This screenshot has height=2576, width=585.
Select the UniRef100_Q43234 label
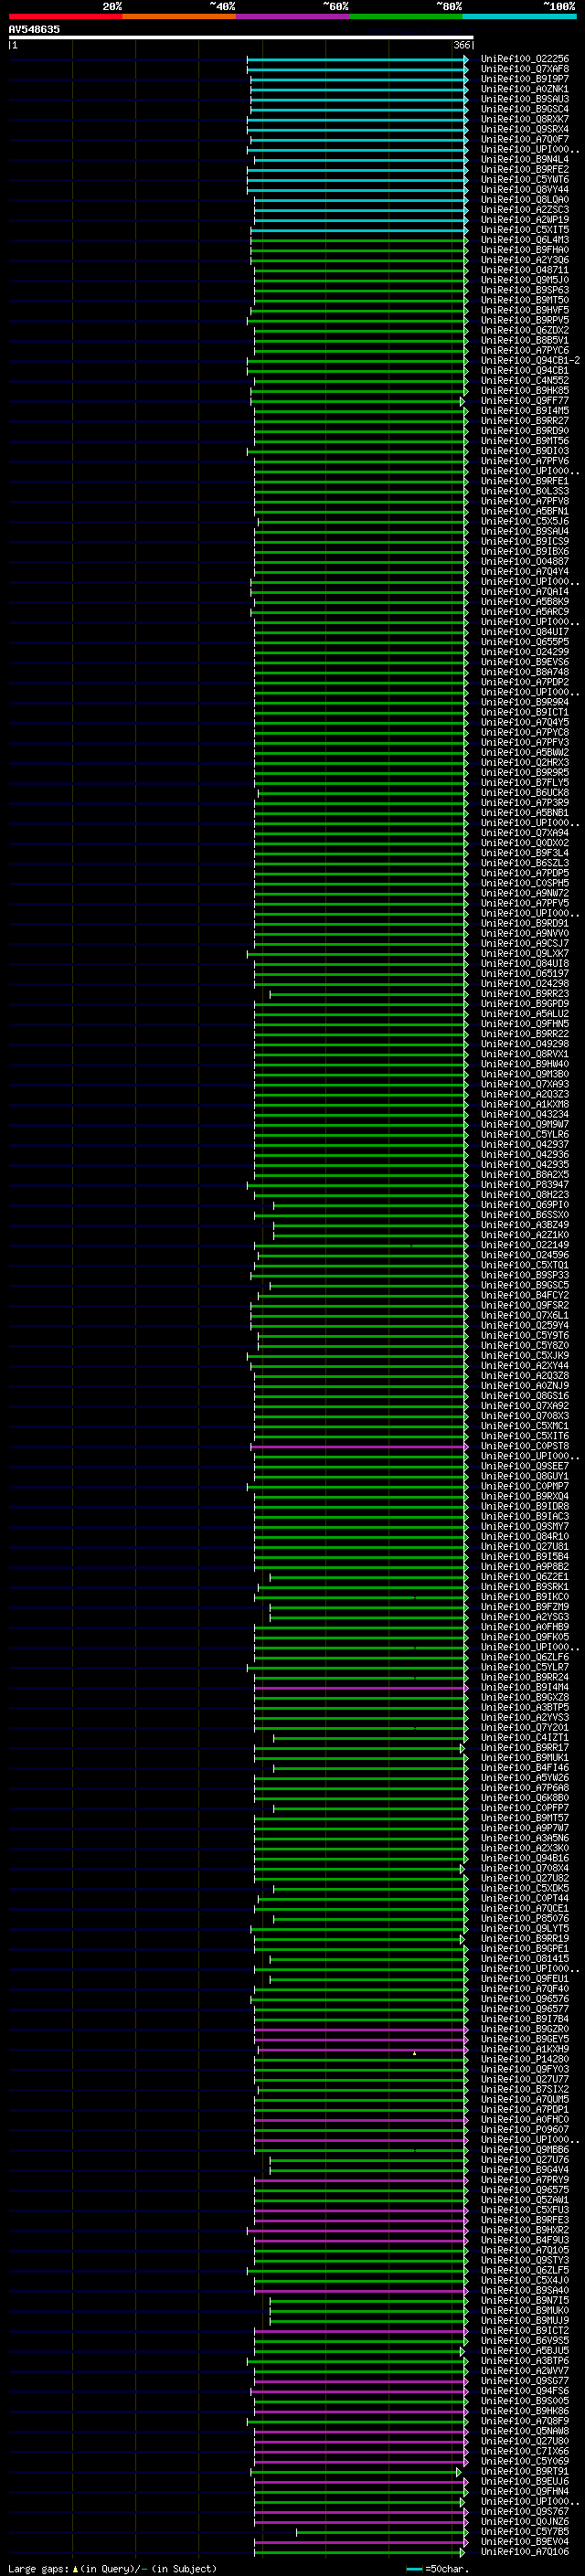click(524, 1114)
